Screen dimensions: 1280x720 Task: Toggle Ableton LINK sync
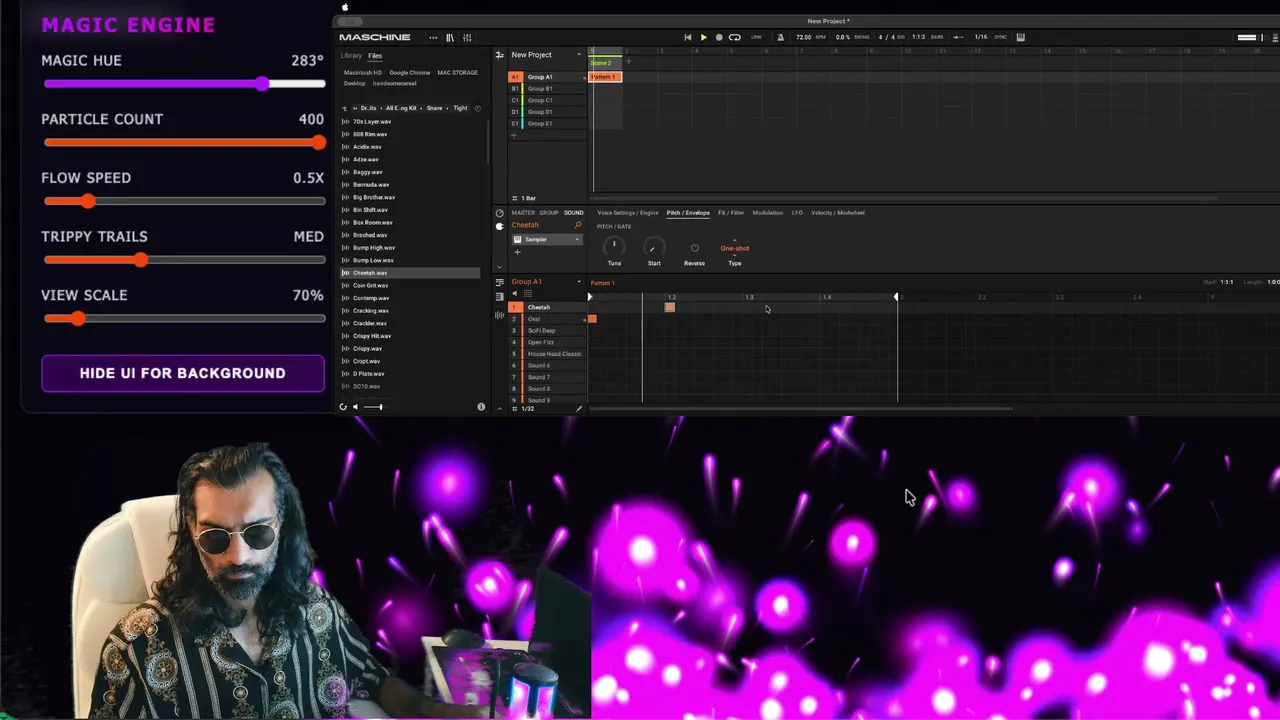pyautogui.click(x=756, y=38)
